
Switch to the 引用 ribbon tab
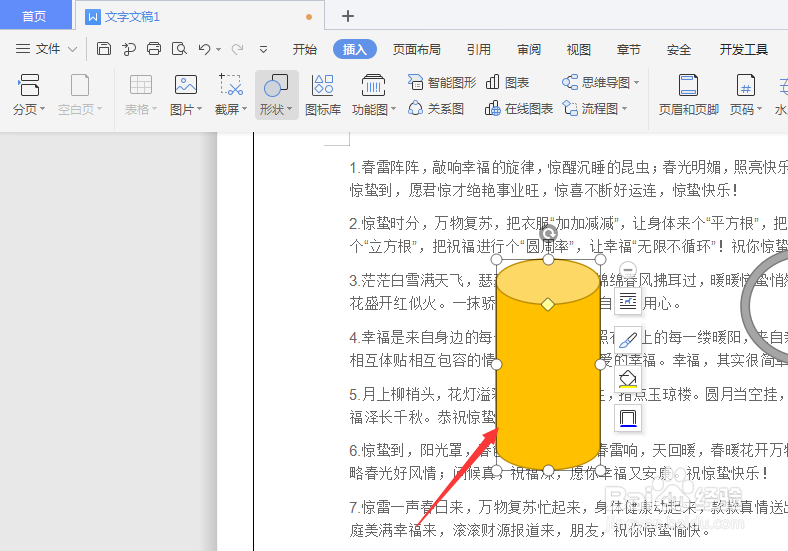478,49
